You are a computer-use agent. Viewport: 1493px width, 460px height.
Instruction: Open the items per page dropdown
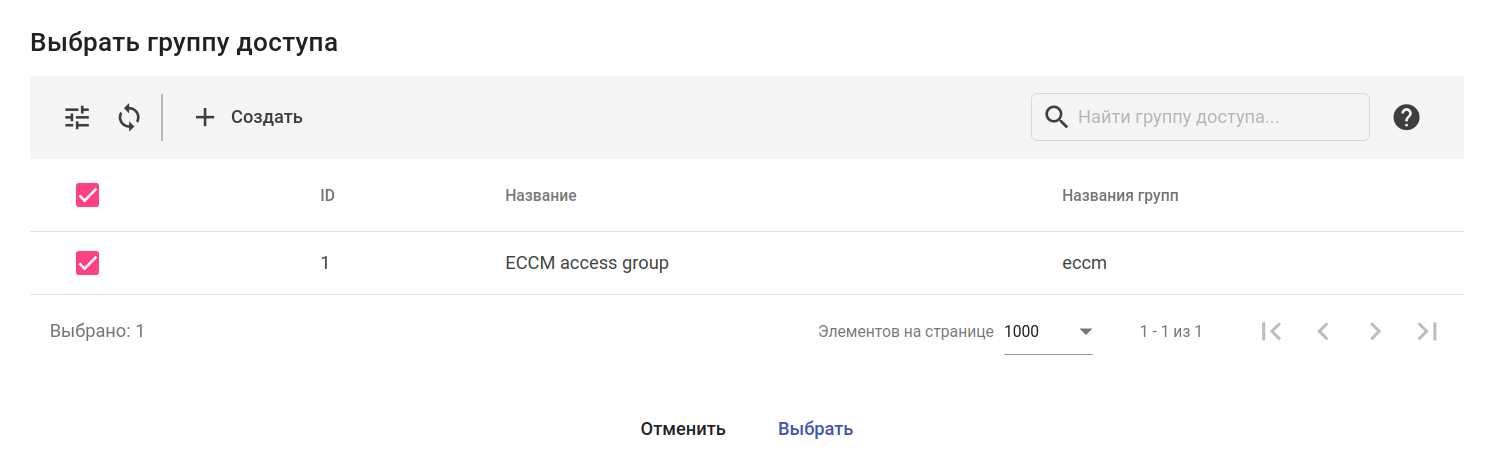pyautogui.click(x=1047, y=331)
